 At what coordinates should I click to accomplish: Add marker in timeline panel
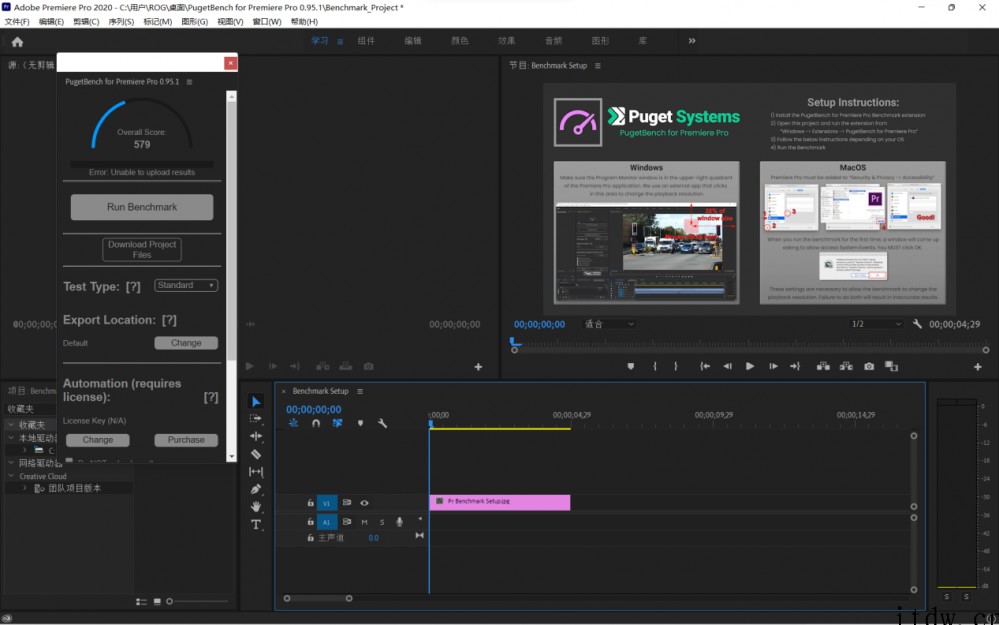point(360,423)
